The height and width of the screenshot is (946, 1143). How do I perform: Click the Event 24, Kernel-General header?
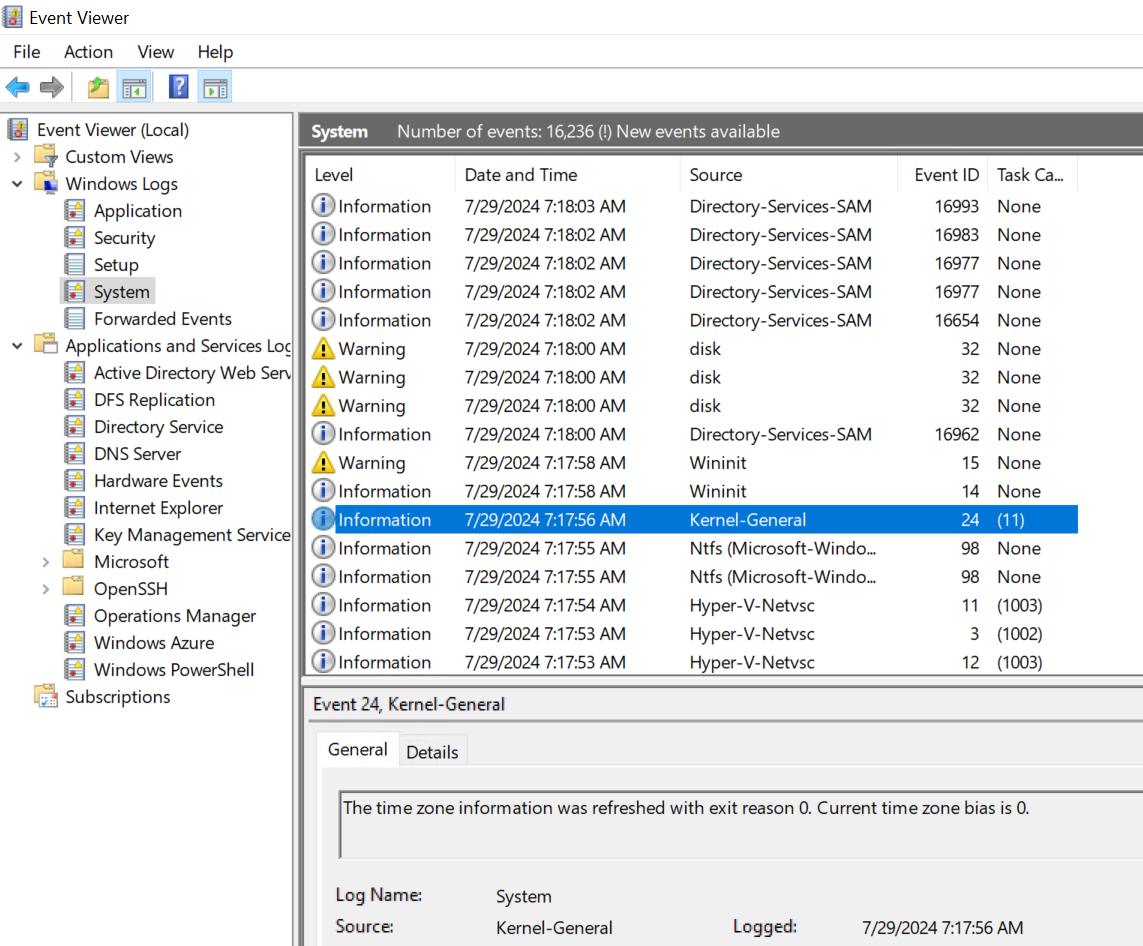pos(409,704)
